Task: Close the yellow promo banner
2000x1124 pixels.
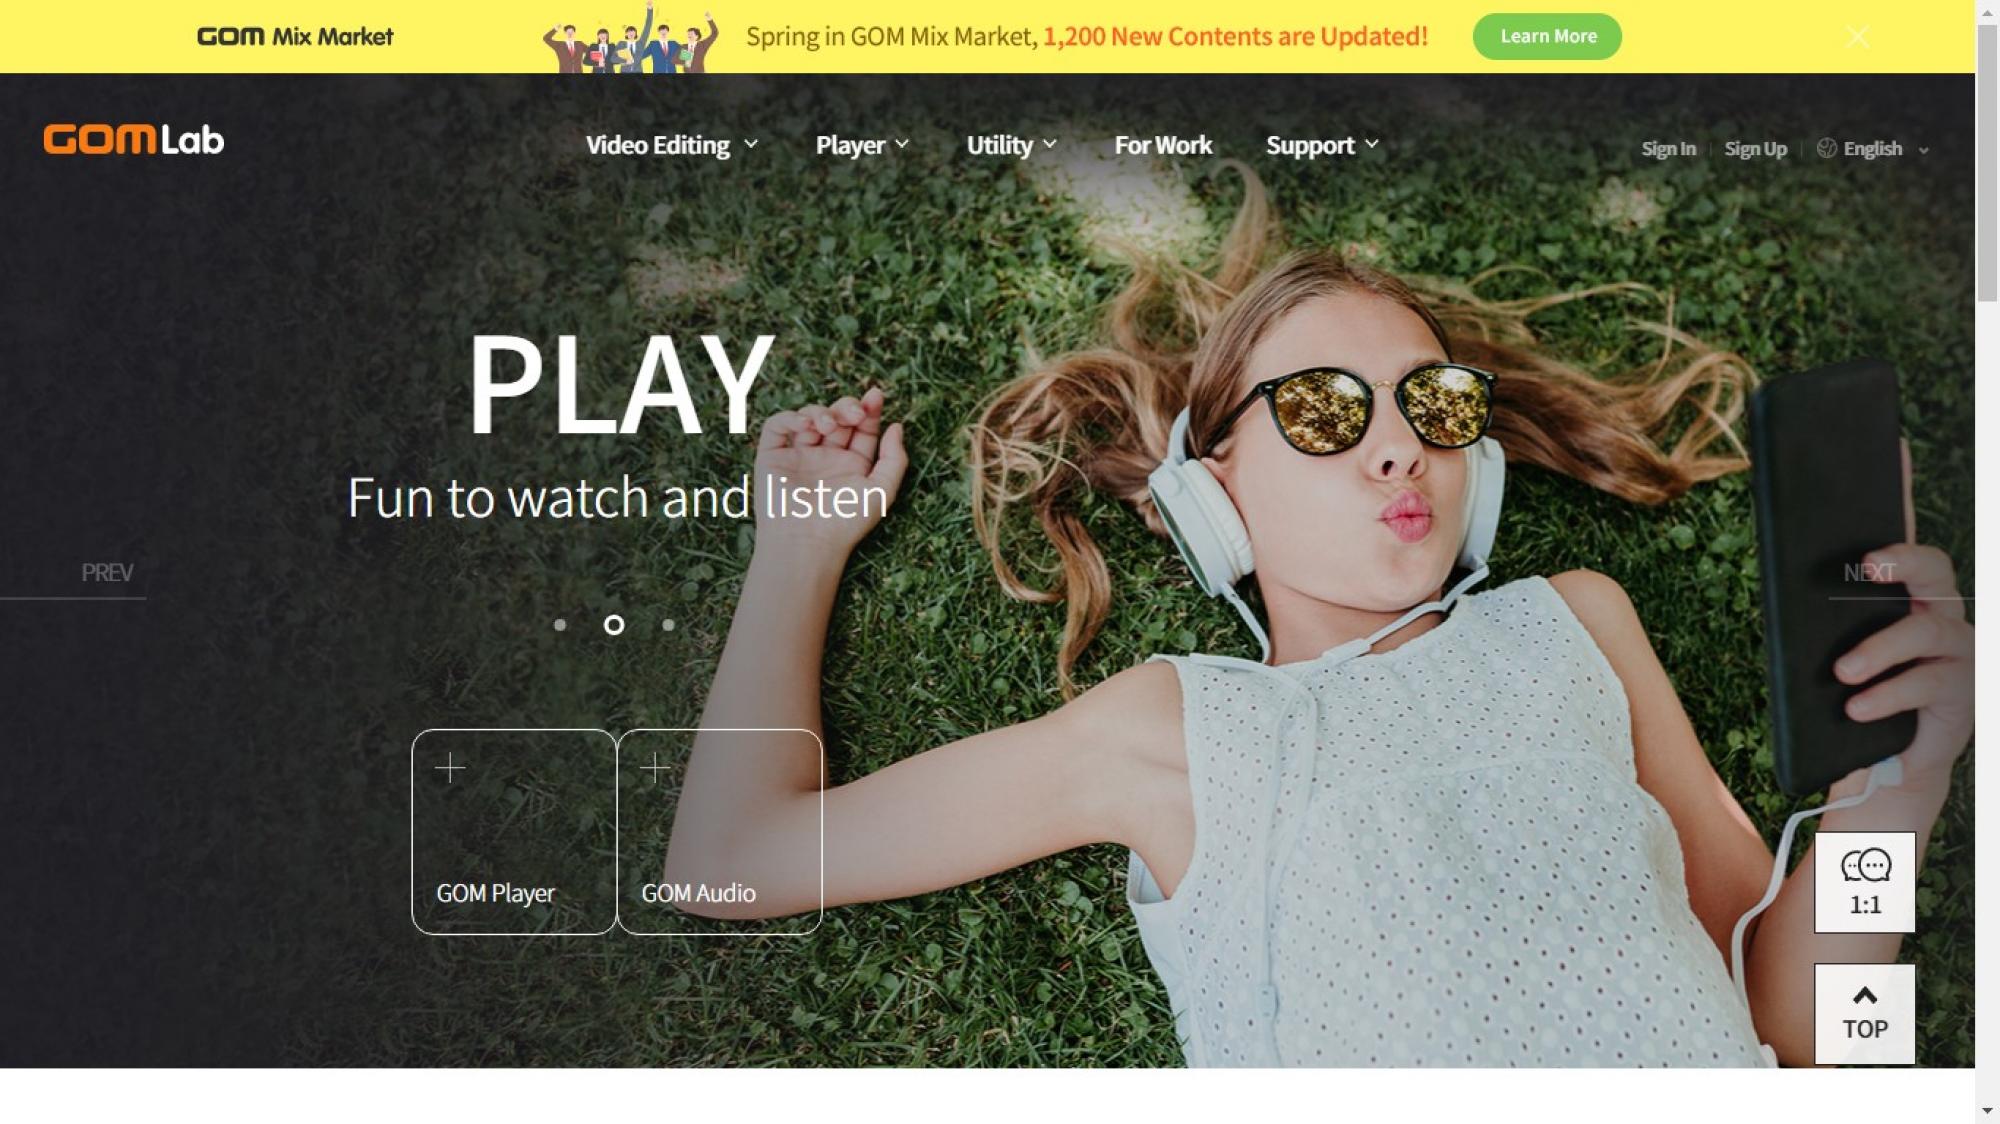Action: (x=1857, y=37)
